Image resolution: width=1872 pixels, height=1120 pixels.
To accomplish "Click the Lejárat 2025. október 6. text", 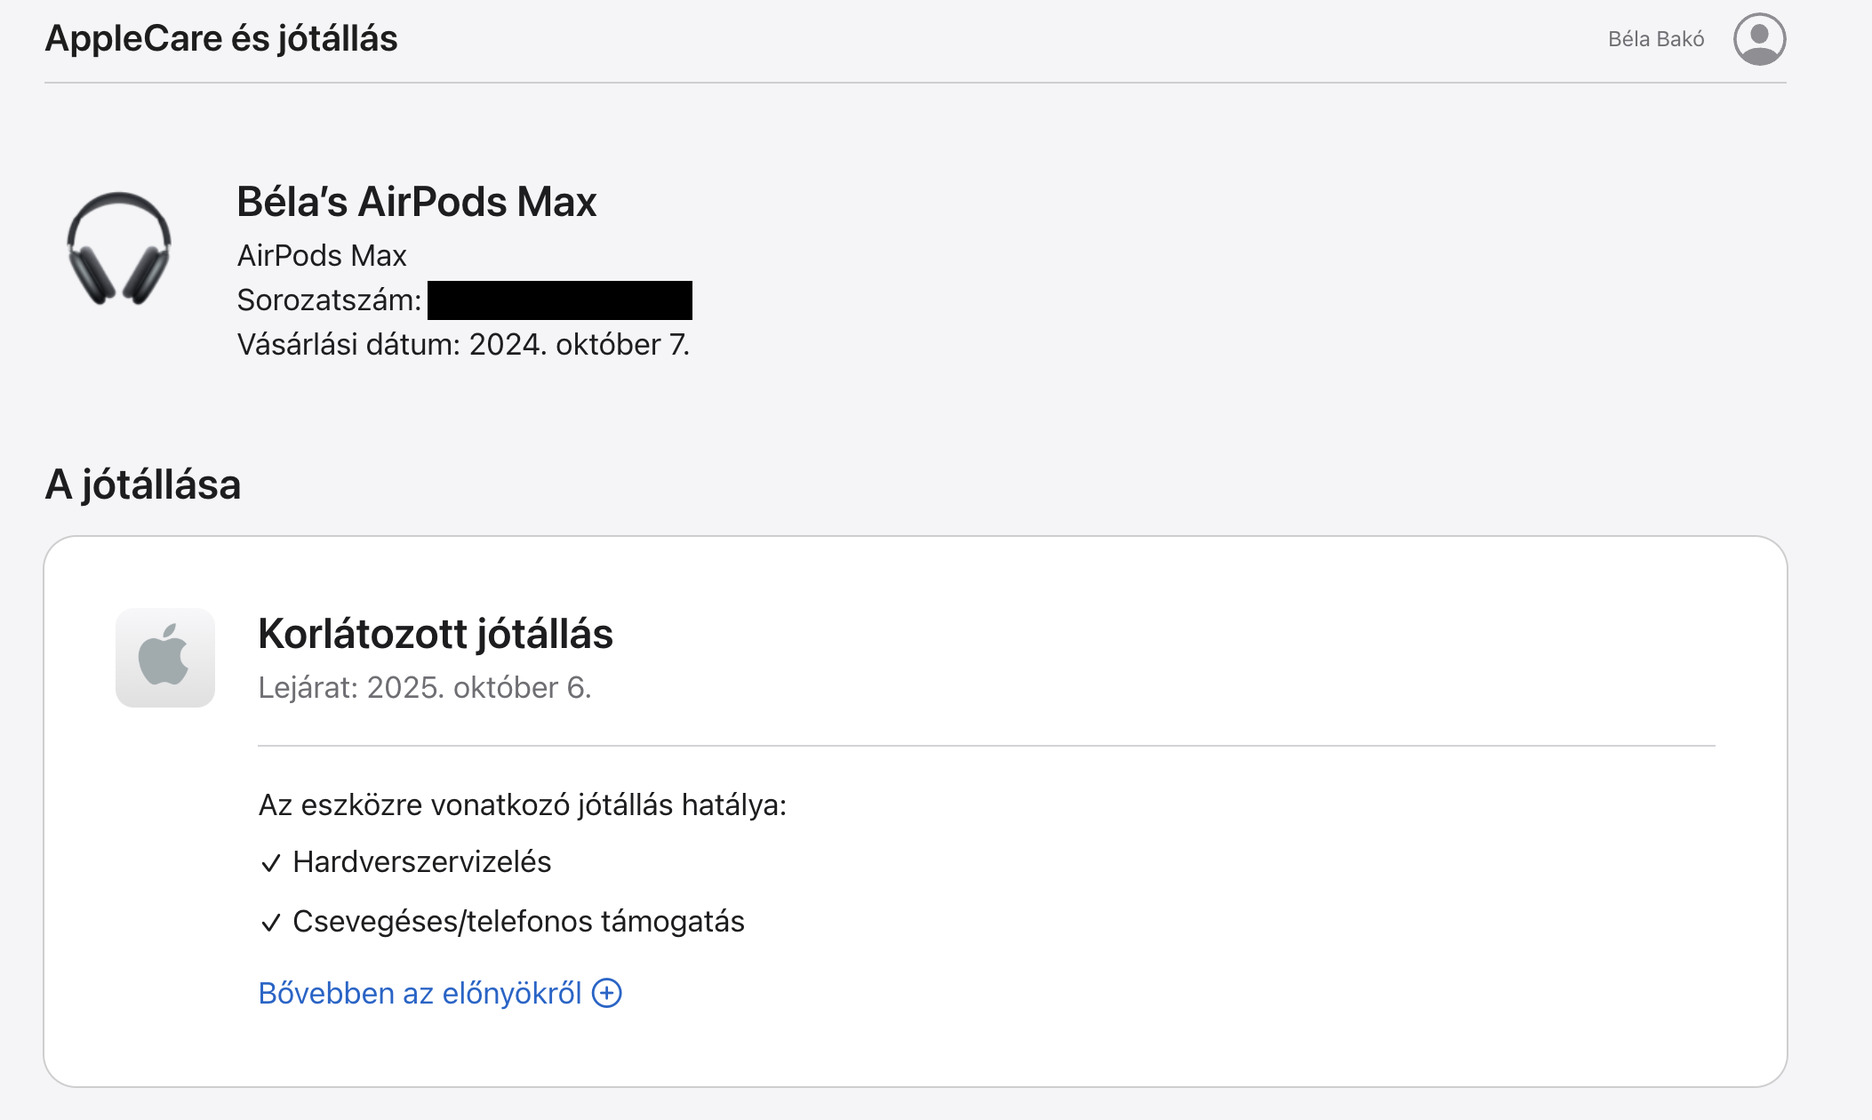I will 424,687.
